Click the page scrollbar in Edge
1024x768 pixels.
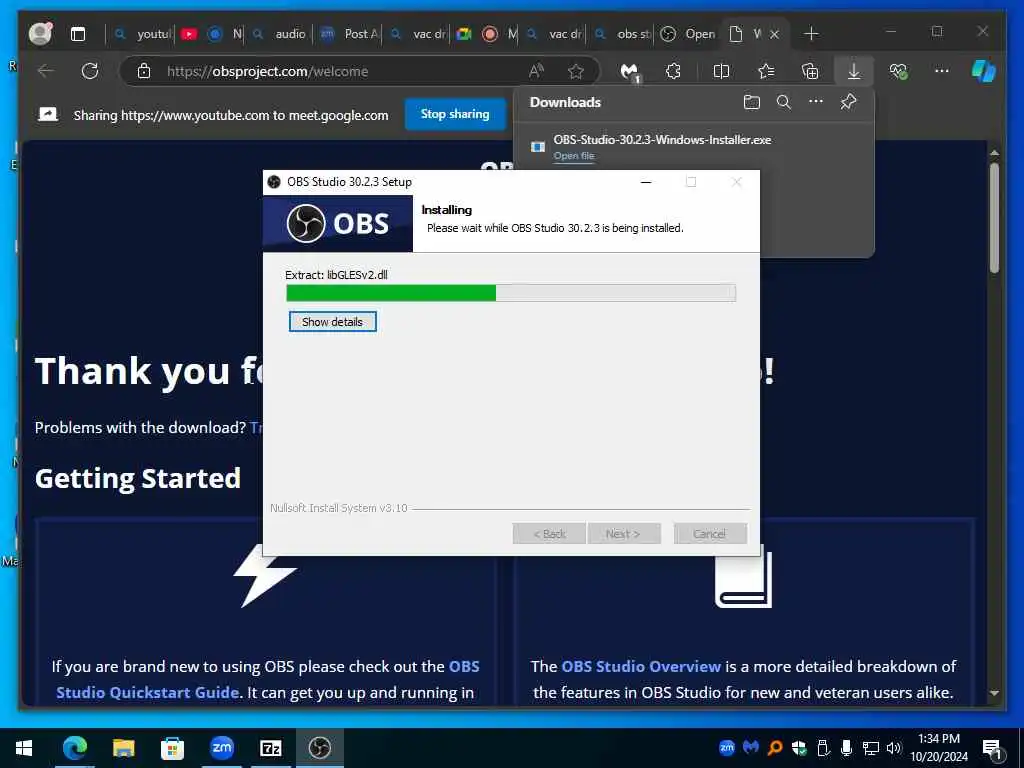coord(994,217)
